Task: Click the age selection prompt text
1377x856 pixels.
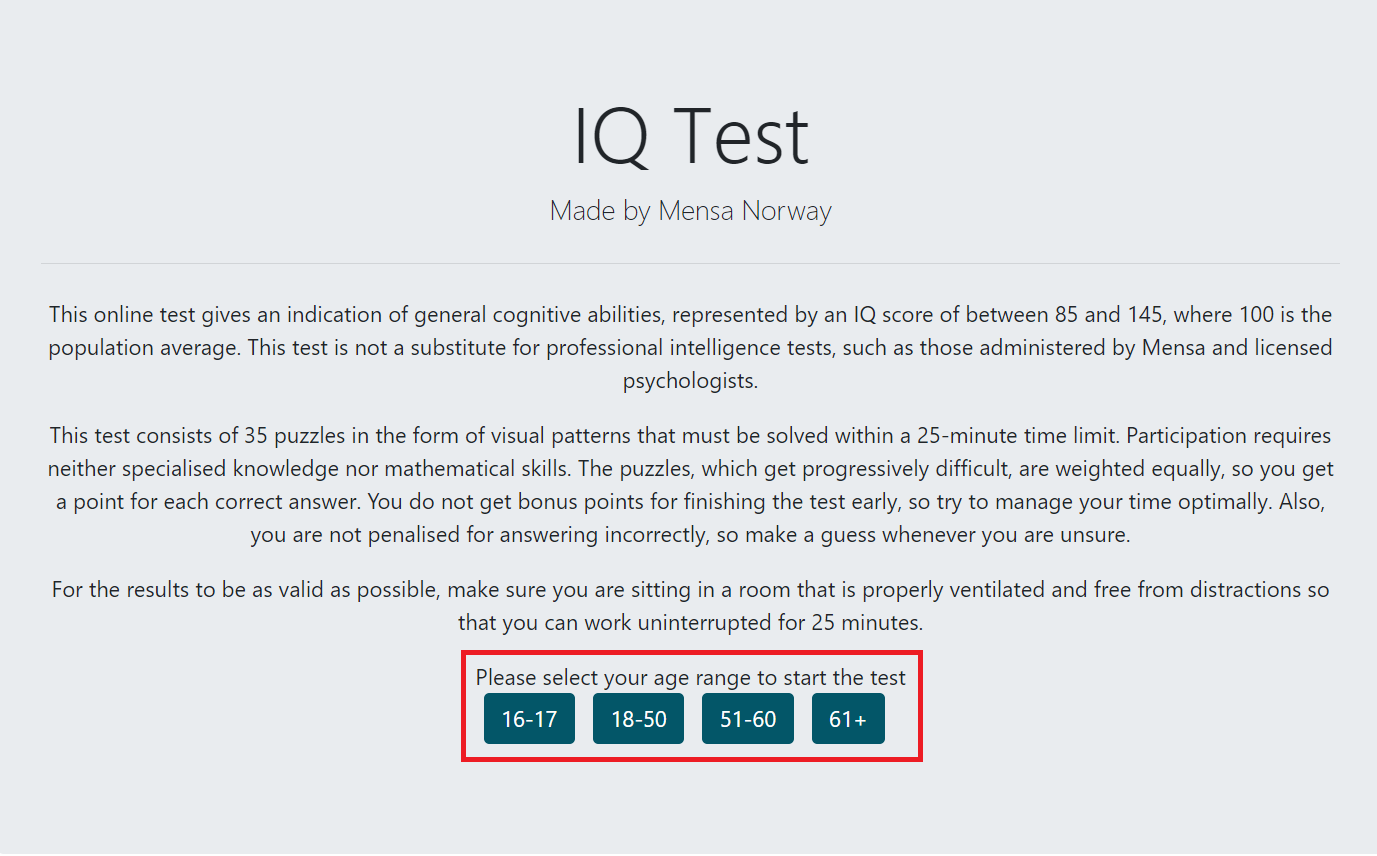Action: tap(690, 677)
